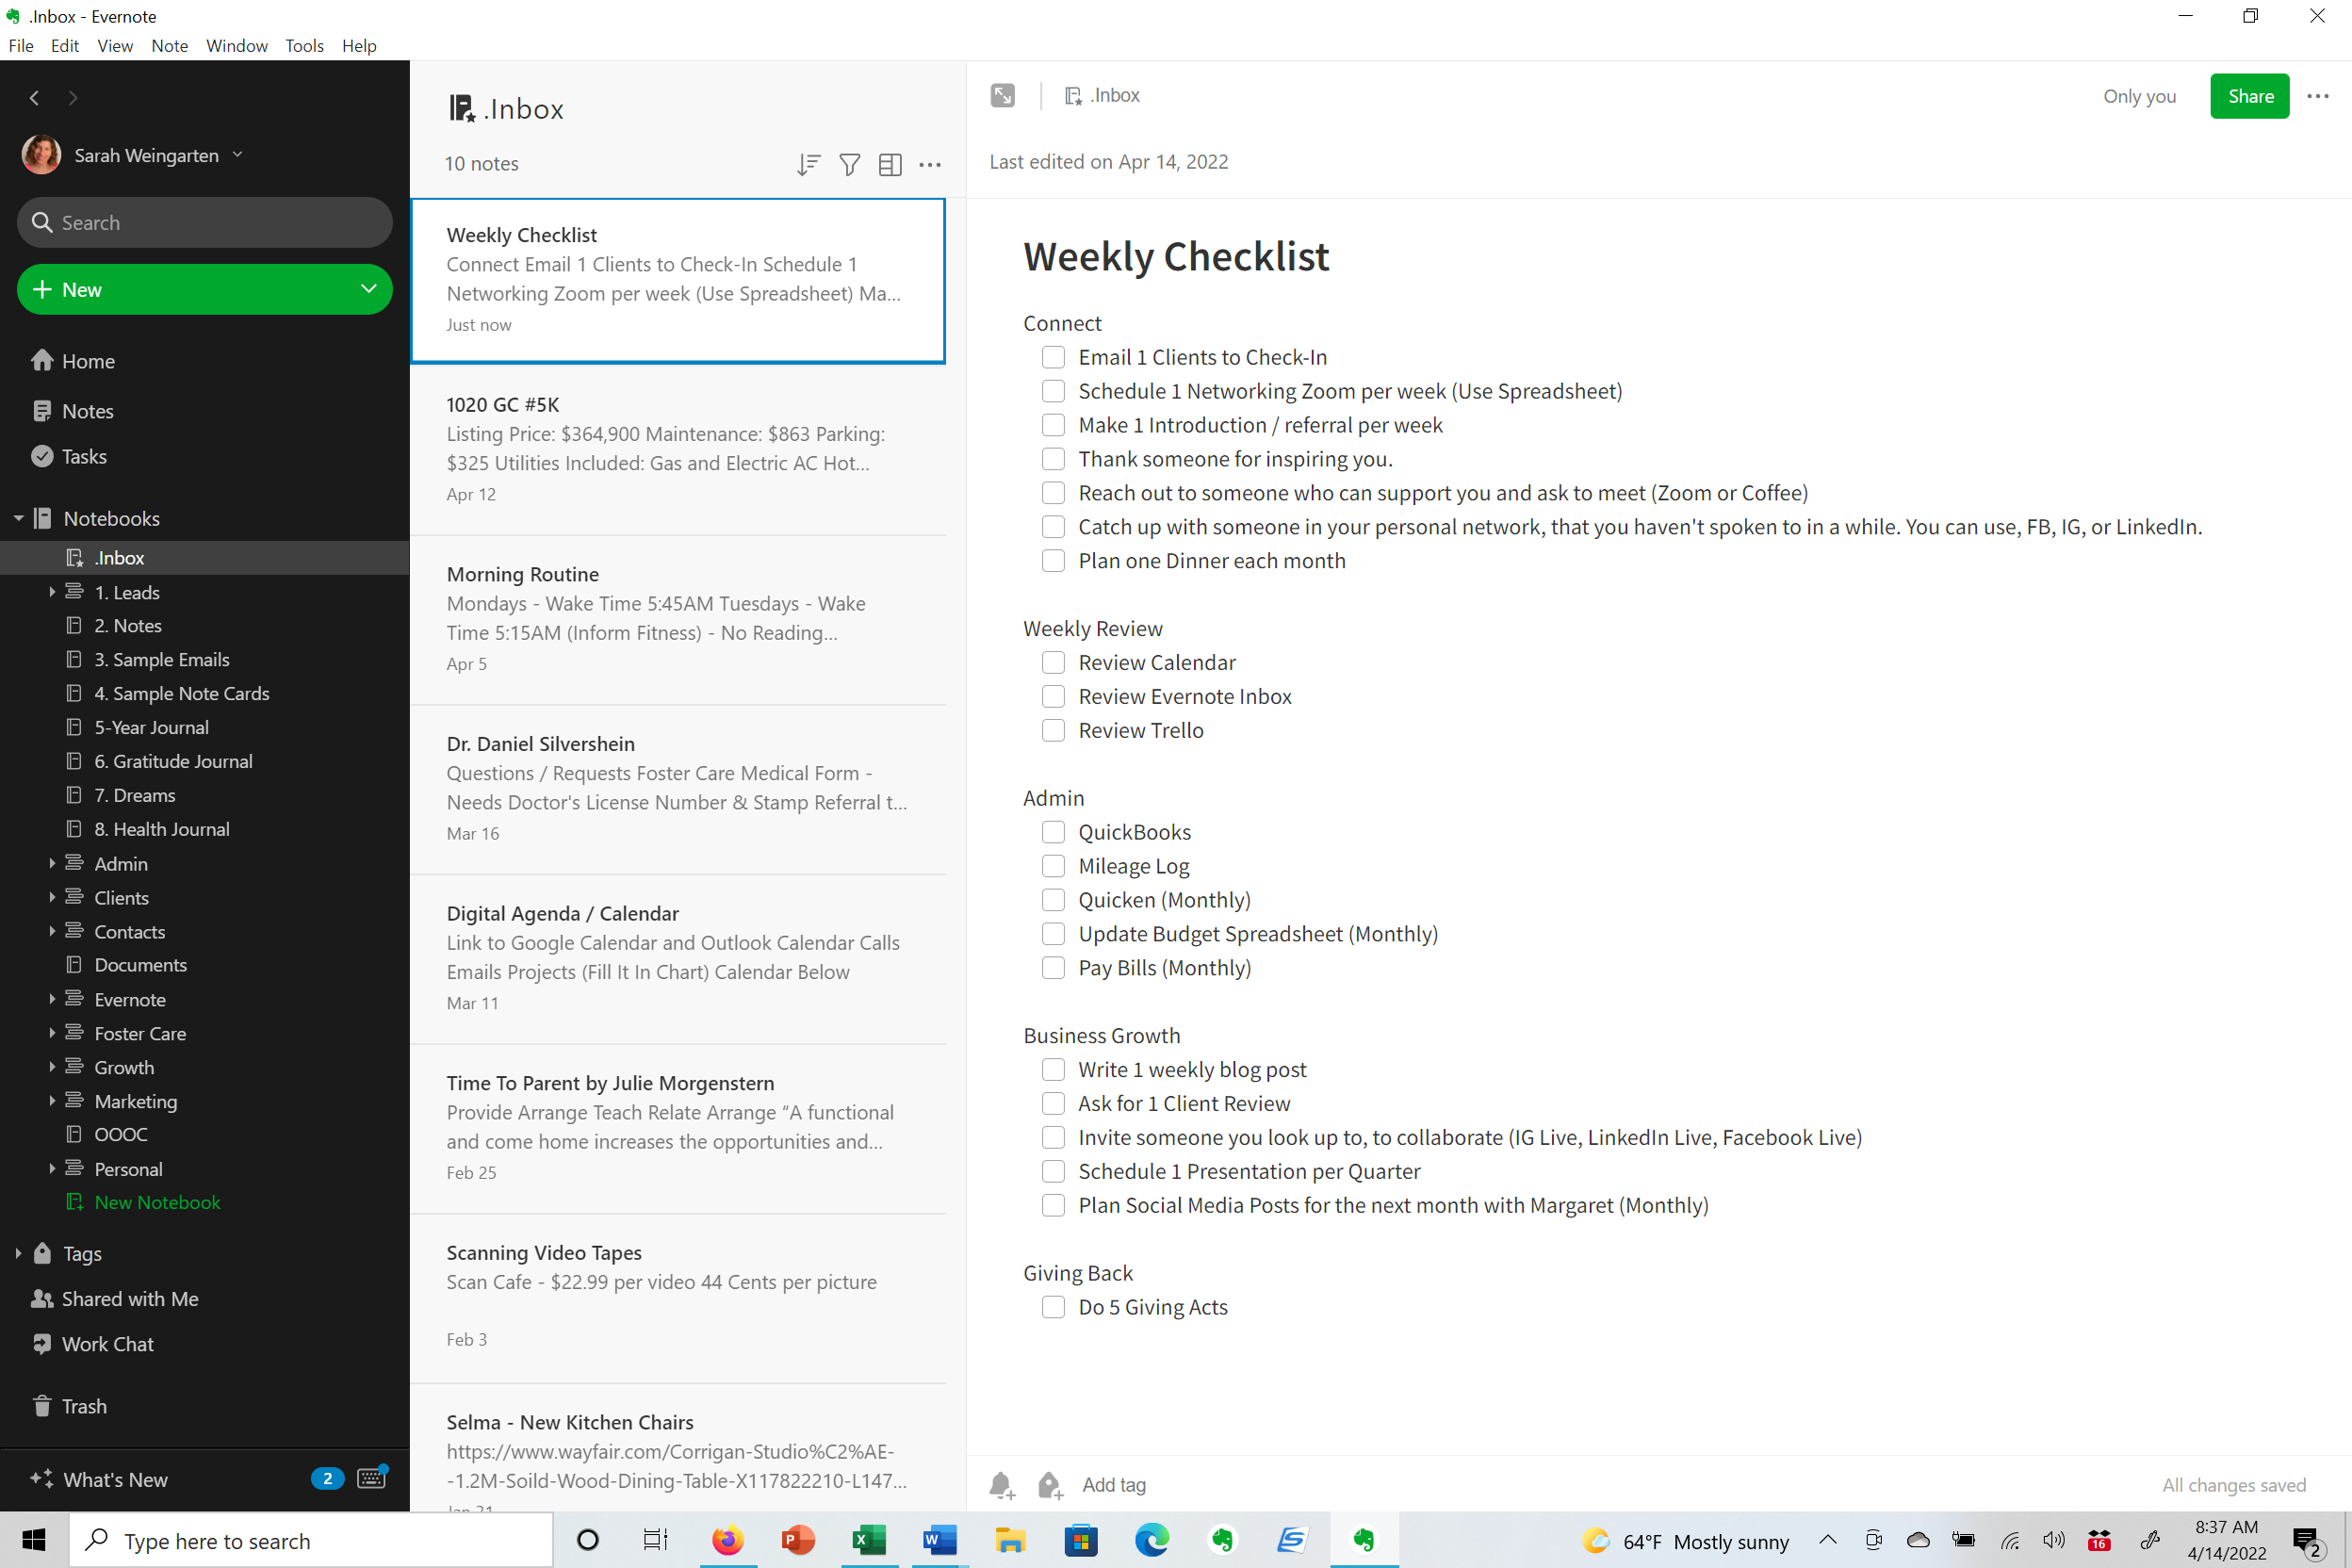Click the overflow menu icon in .Inbox header
Image resolution: width=2352 pixels, height=1568 pixels.
click(x=931, y=163)
